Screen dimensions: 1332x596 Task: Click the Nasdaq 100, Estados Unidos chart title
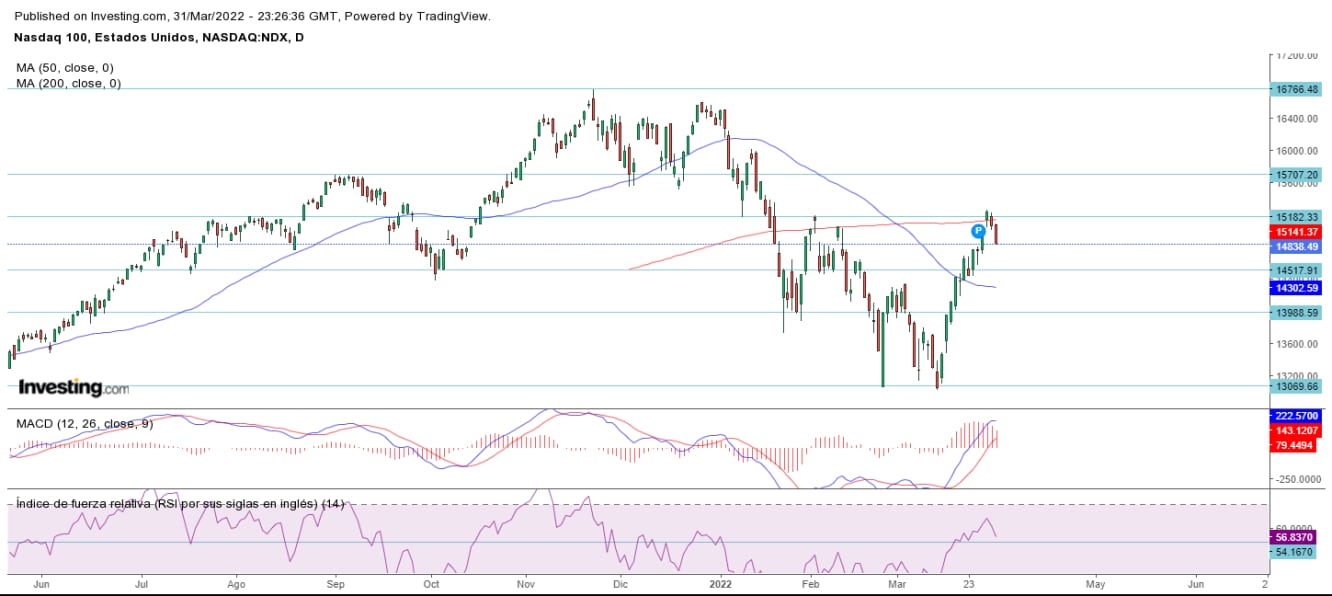(161, 38)
